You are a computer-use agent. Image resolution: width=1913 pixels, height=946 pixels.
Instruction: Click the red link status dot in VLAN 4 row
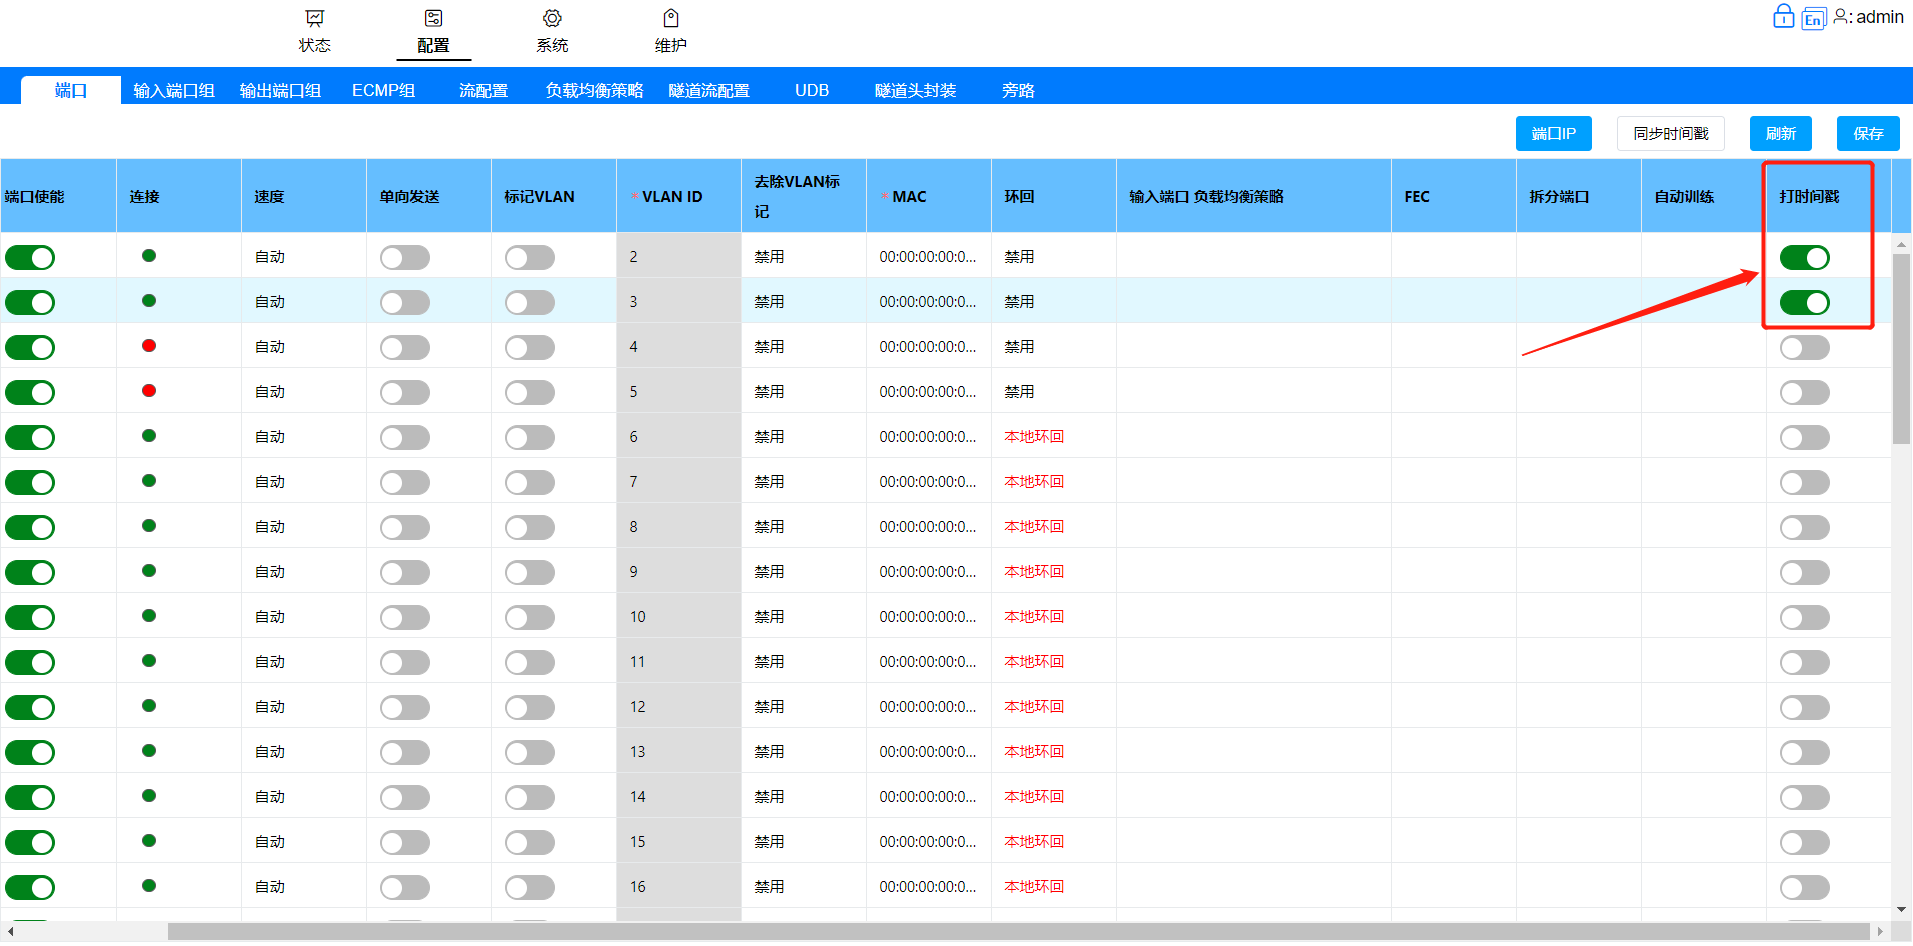[x=149, y=346]
